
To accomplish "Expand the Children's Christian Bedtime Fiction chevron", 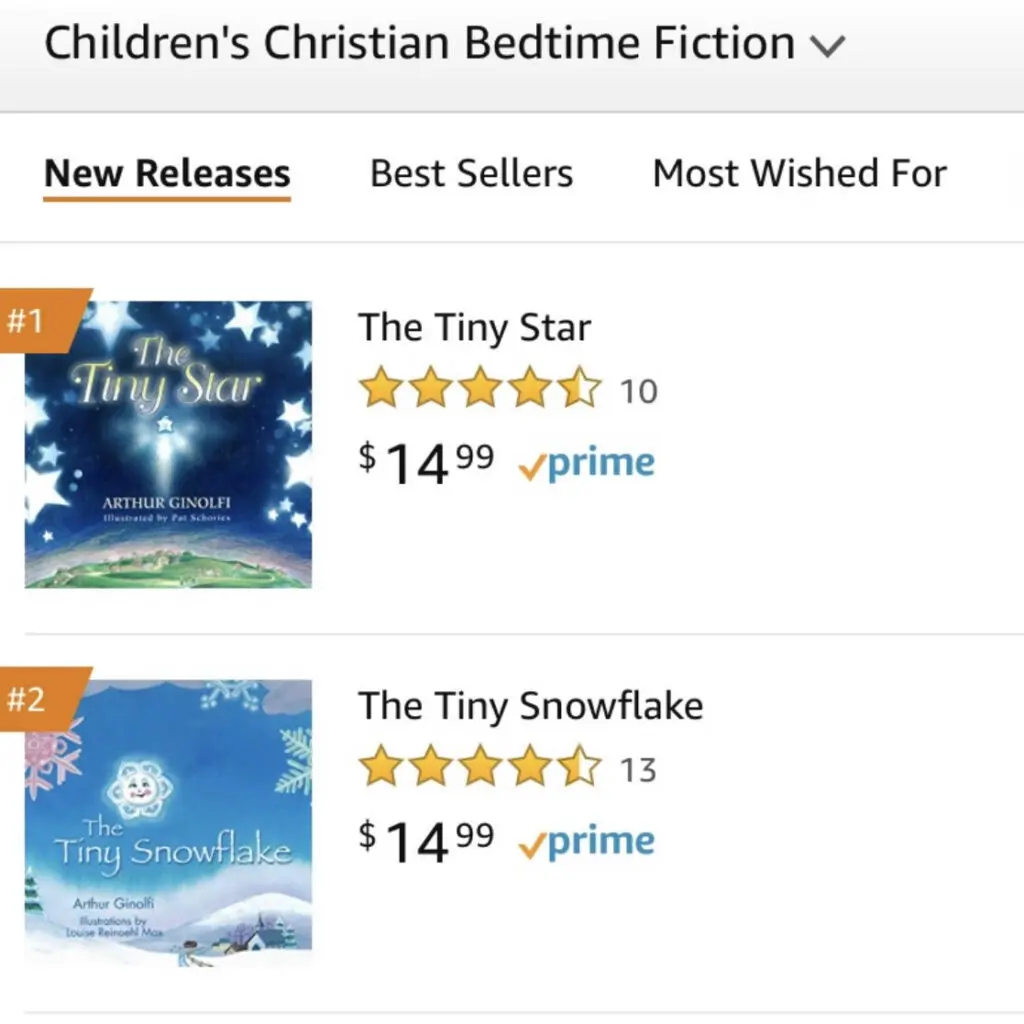I will [827, 46].
